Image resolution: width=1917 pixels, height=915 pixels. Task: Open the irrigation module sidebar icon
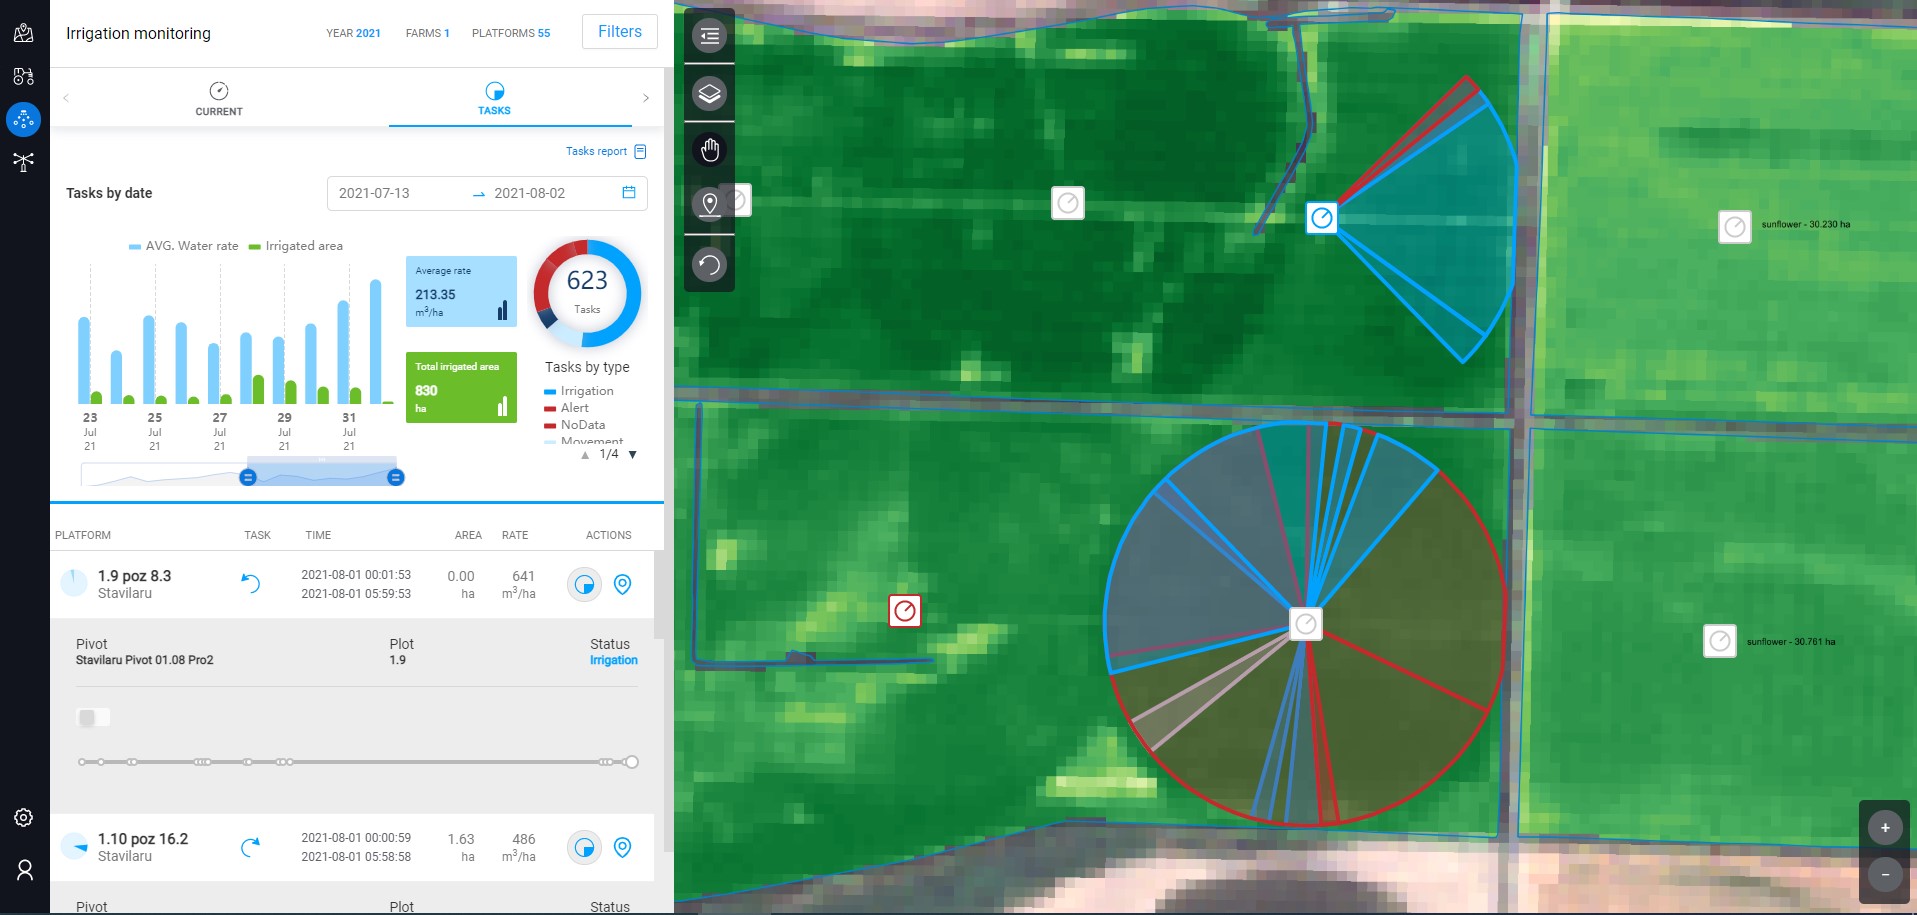24,119
